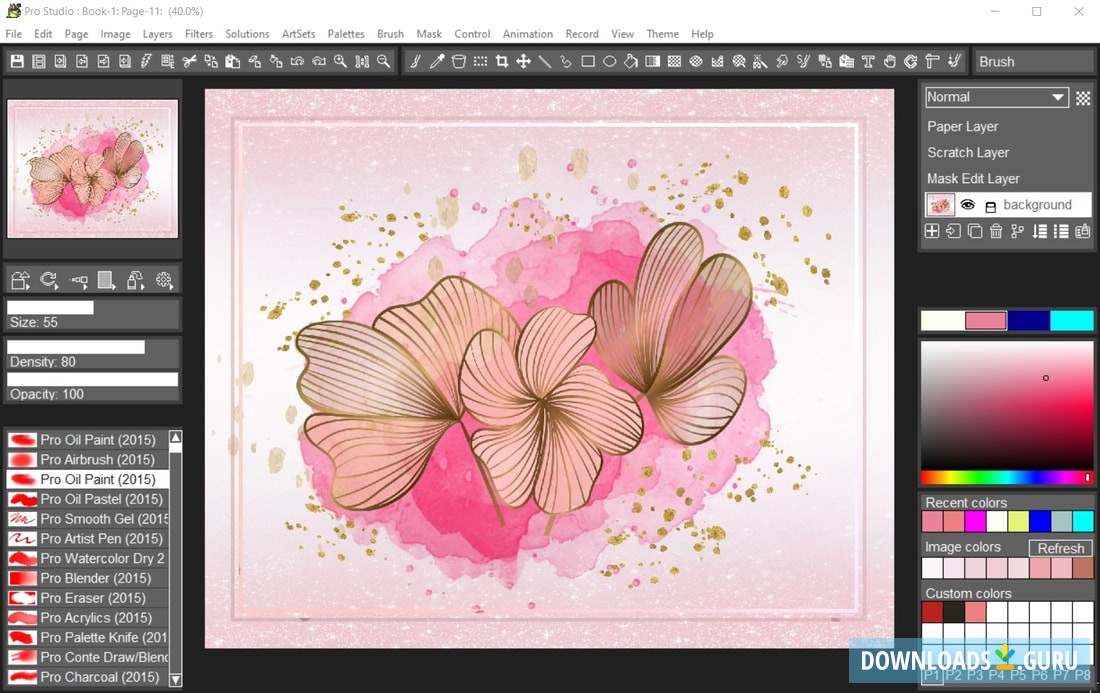Select the Rectangle shape tool

click(x=588, y=62)
